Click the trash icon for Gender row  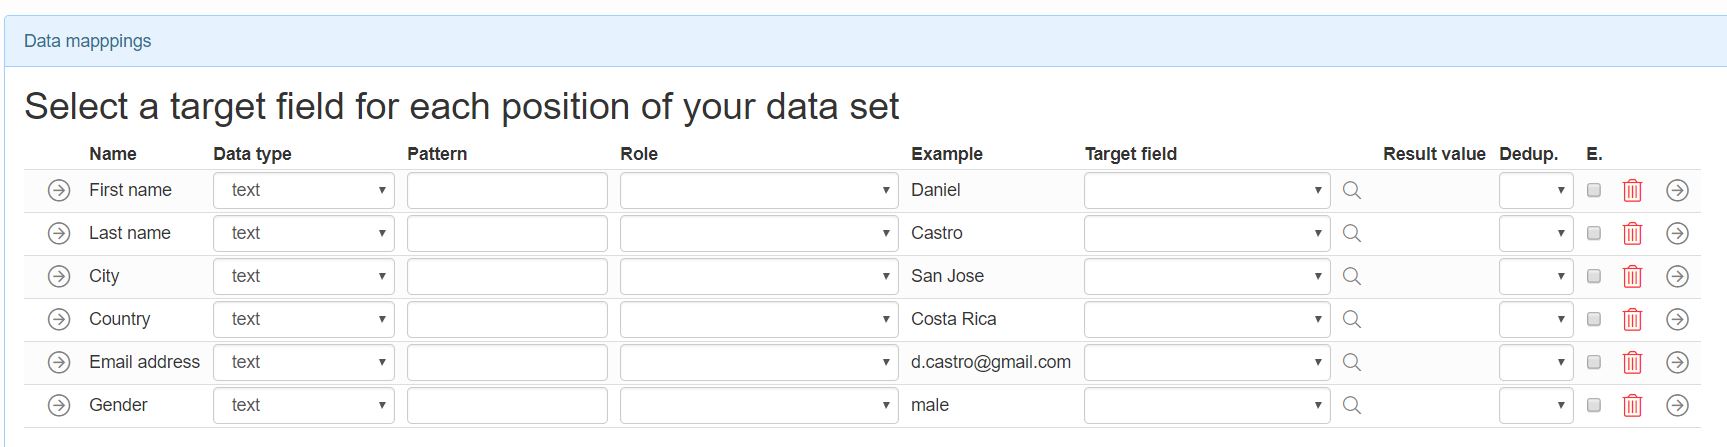point(1632,405)
